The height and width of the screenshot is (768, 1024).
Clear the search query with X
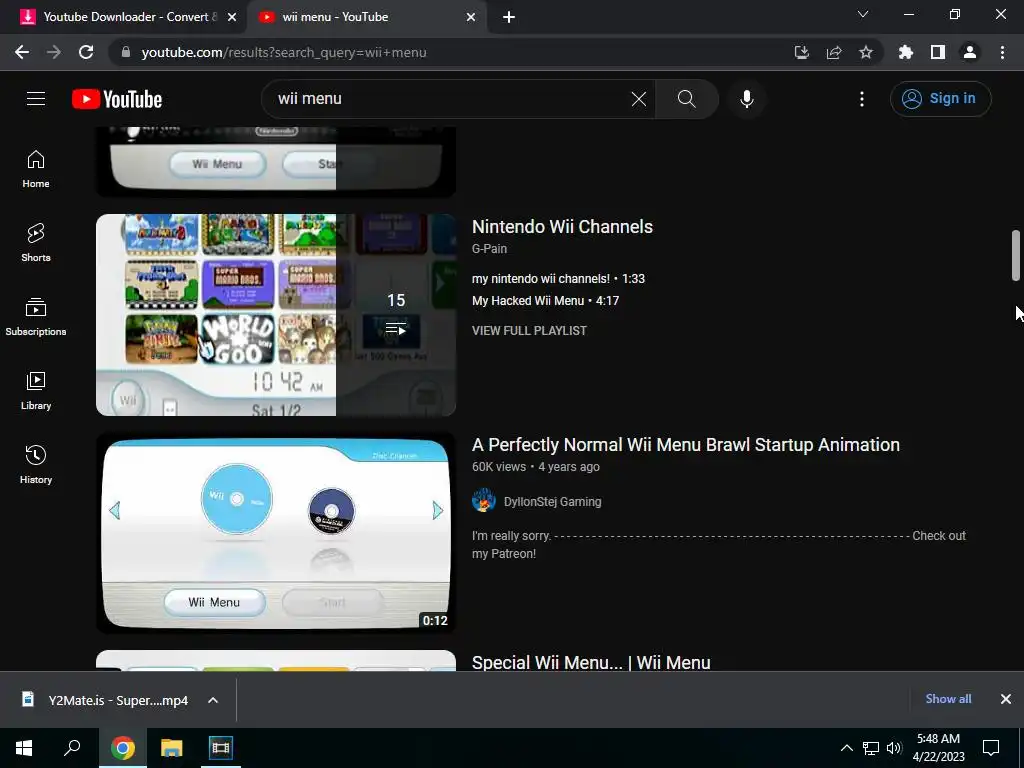[639, 99]
